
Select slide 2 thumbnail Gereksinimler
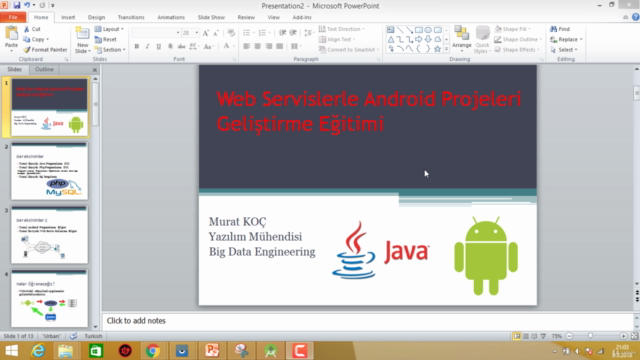[49, 171]
